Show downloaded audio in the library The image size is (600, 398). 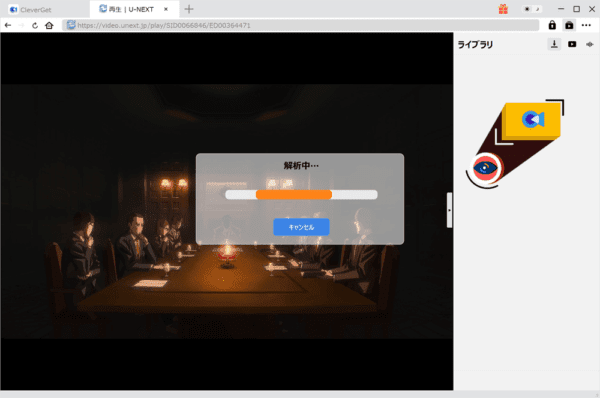click(590, 44)
